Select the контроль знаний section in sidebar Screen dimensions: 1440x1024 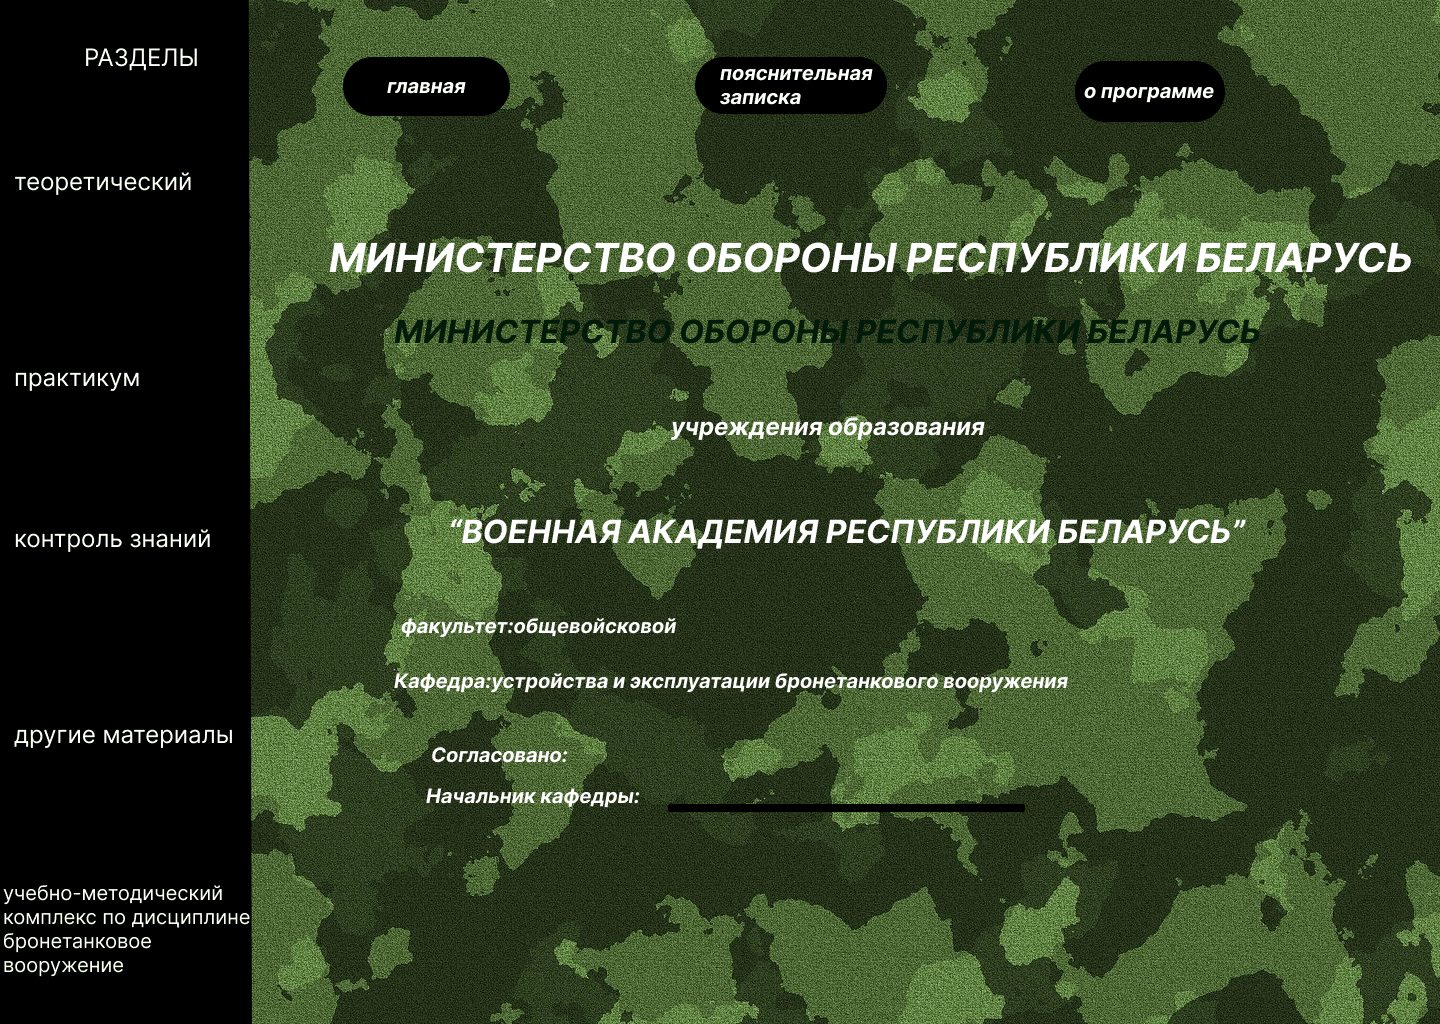point(113,539)
